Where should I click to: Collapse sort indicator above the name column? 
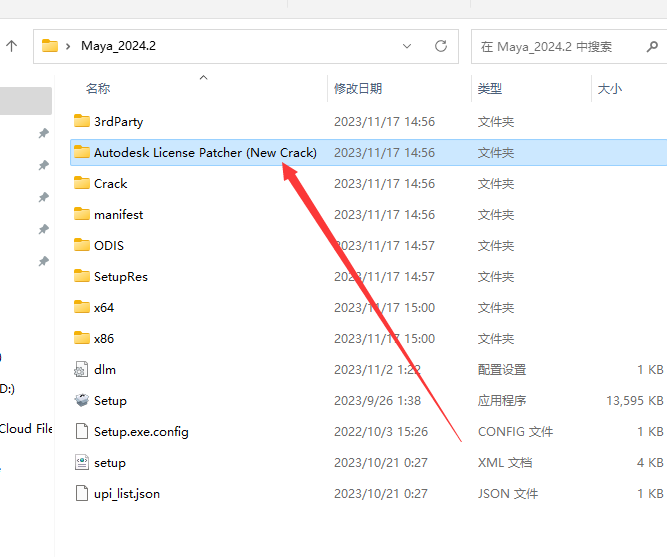coord(203,76)
